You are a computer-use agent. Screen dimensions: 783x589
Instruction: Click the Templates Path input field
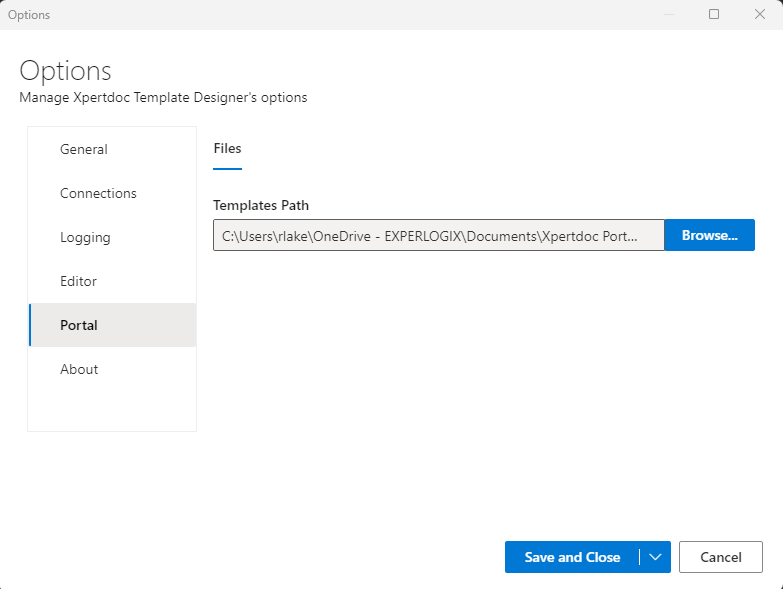pos(438,235)
